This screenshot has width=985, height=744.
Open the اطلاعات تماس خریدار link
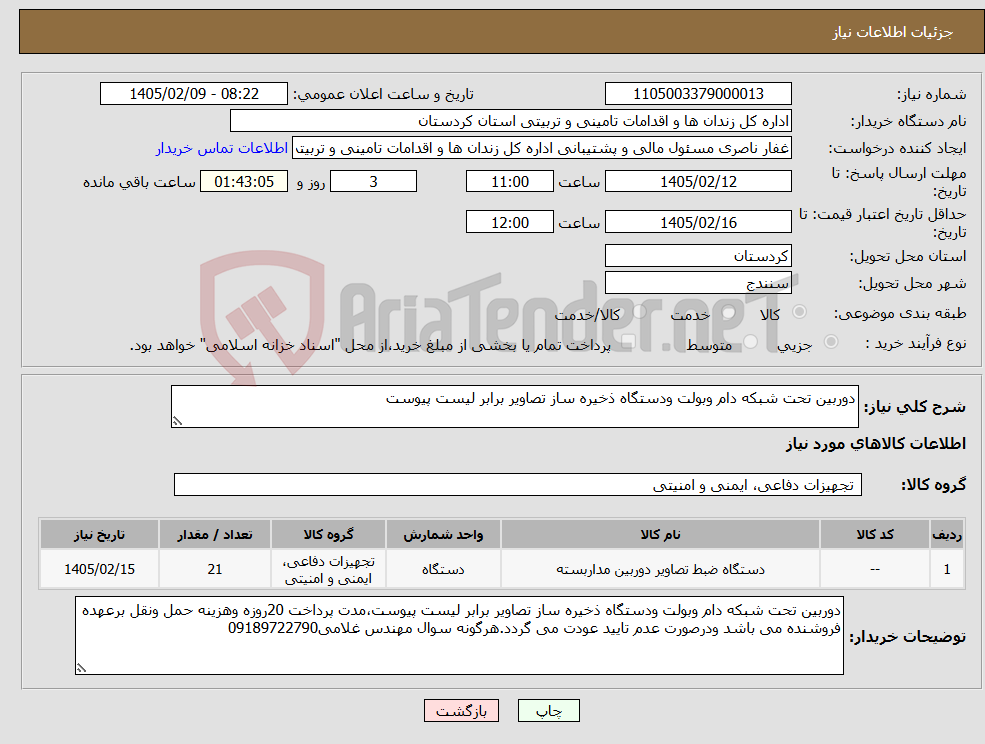222,148
